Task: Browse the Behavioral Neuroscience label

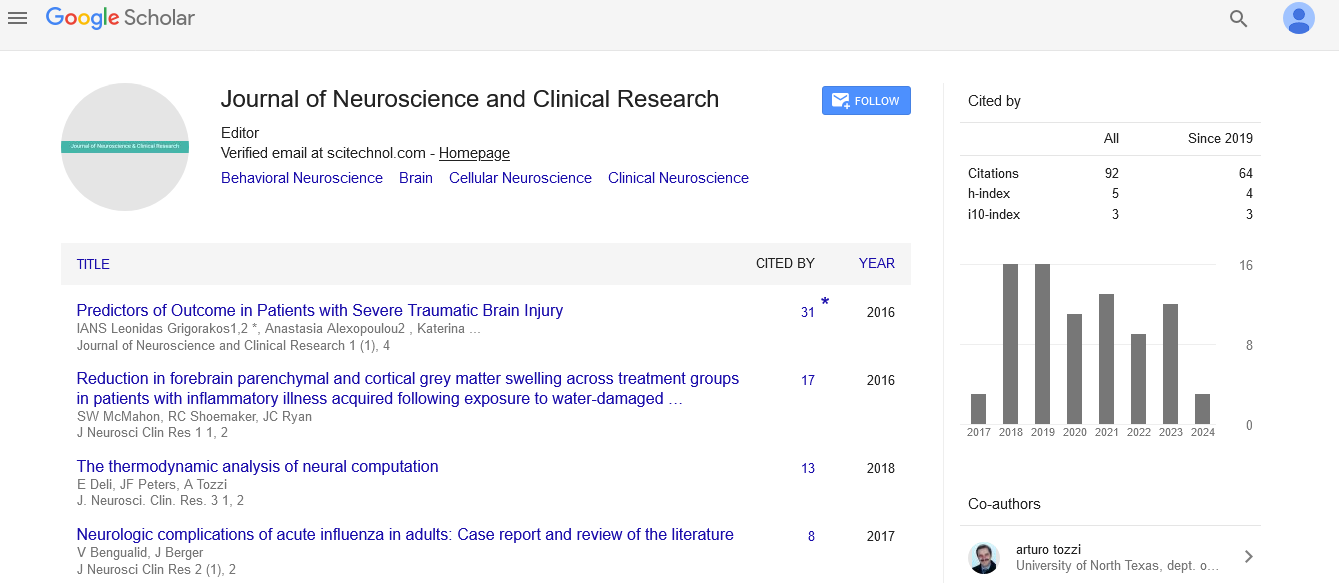Action: (x=302, y=178)
